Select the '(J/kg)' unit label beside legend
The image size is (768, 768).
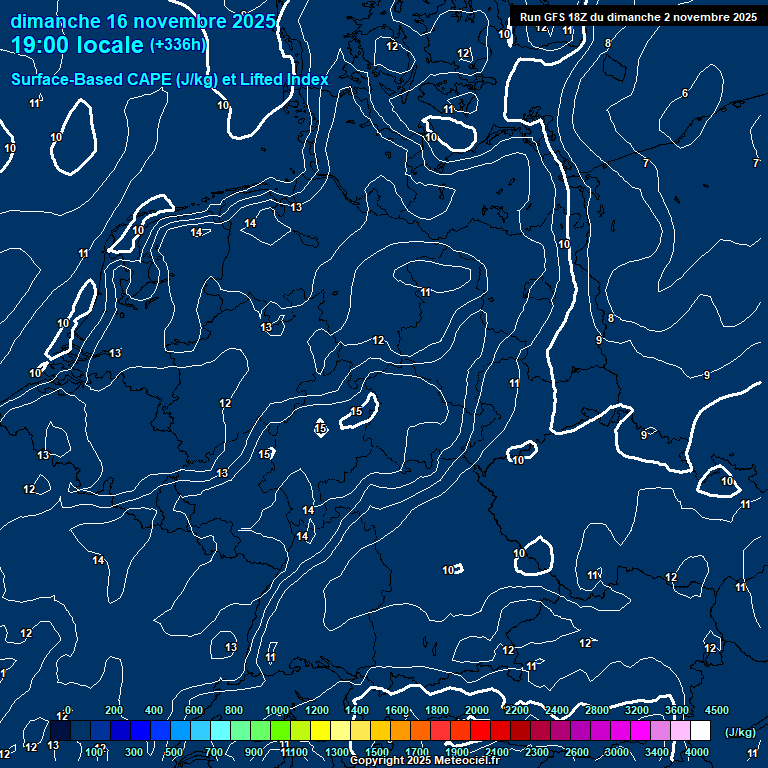(x=740, y=732)
